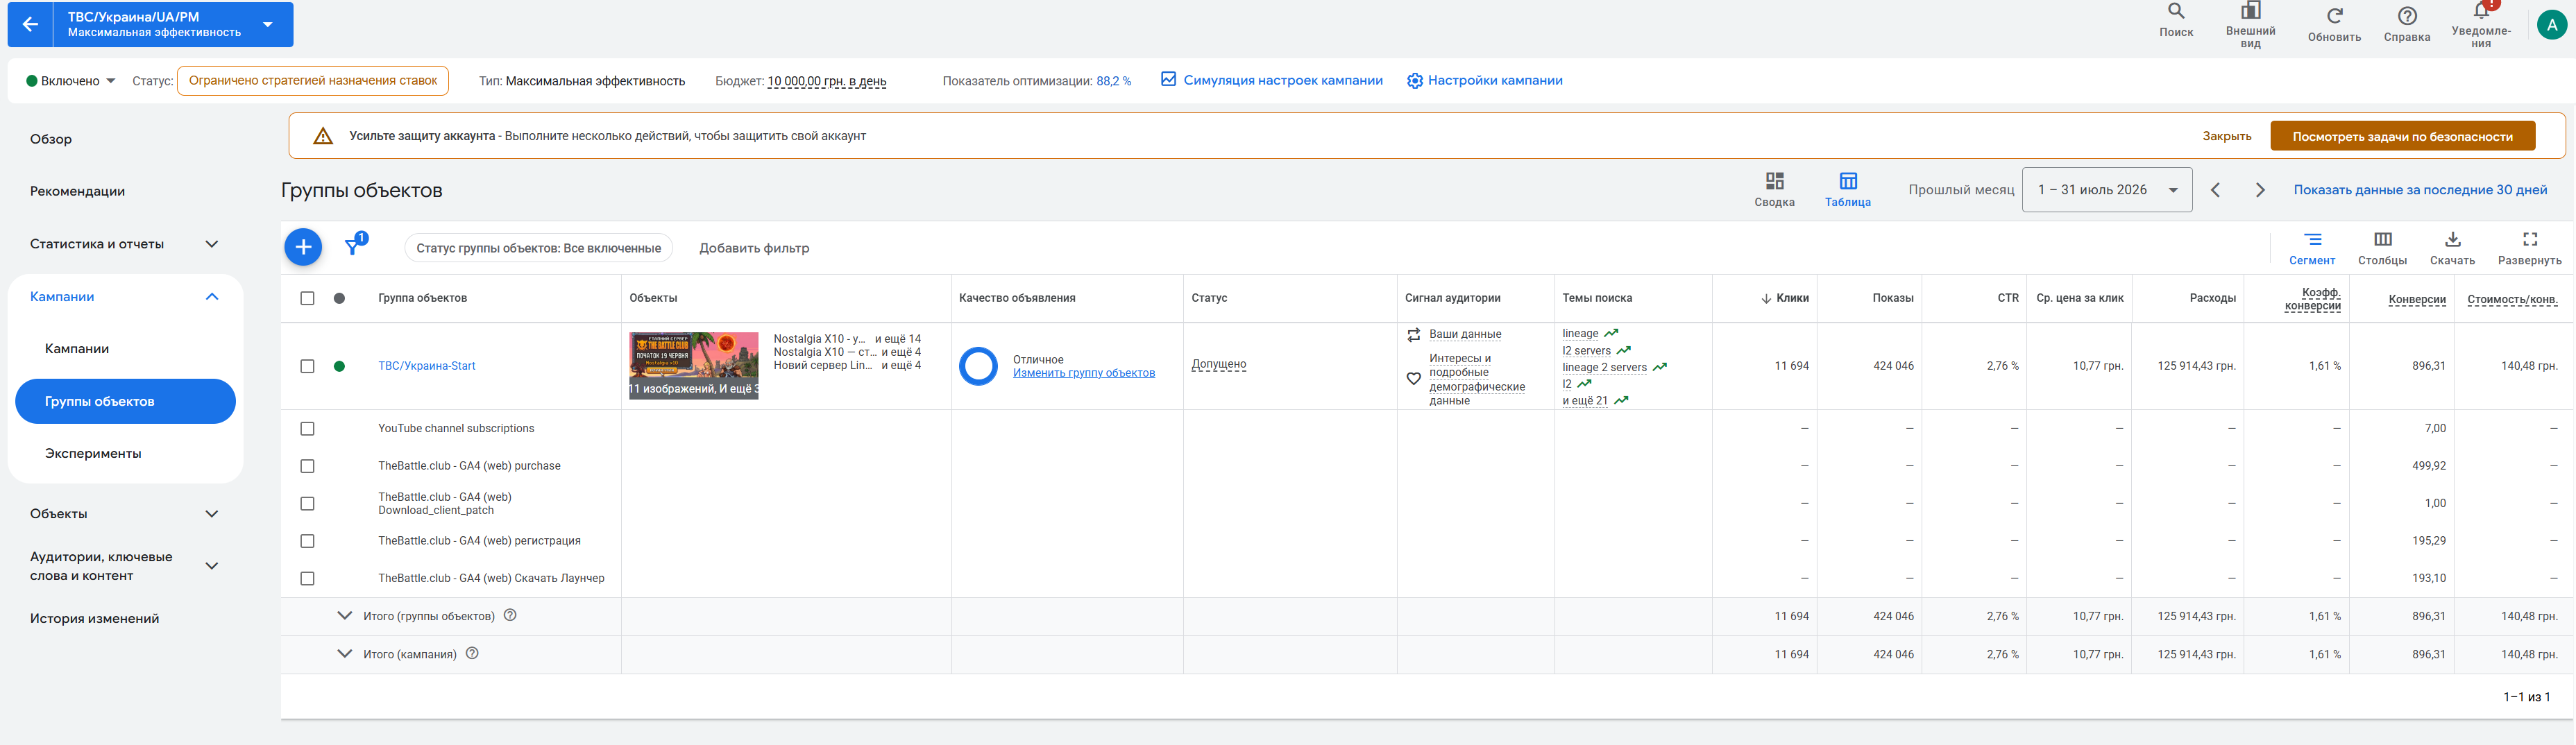2576x745 pixels.
Task: Click the blue plus add button
Action: pyautogui.click(x=303, y=247)
